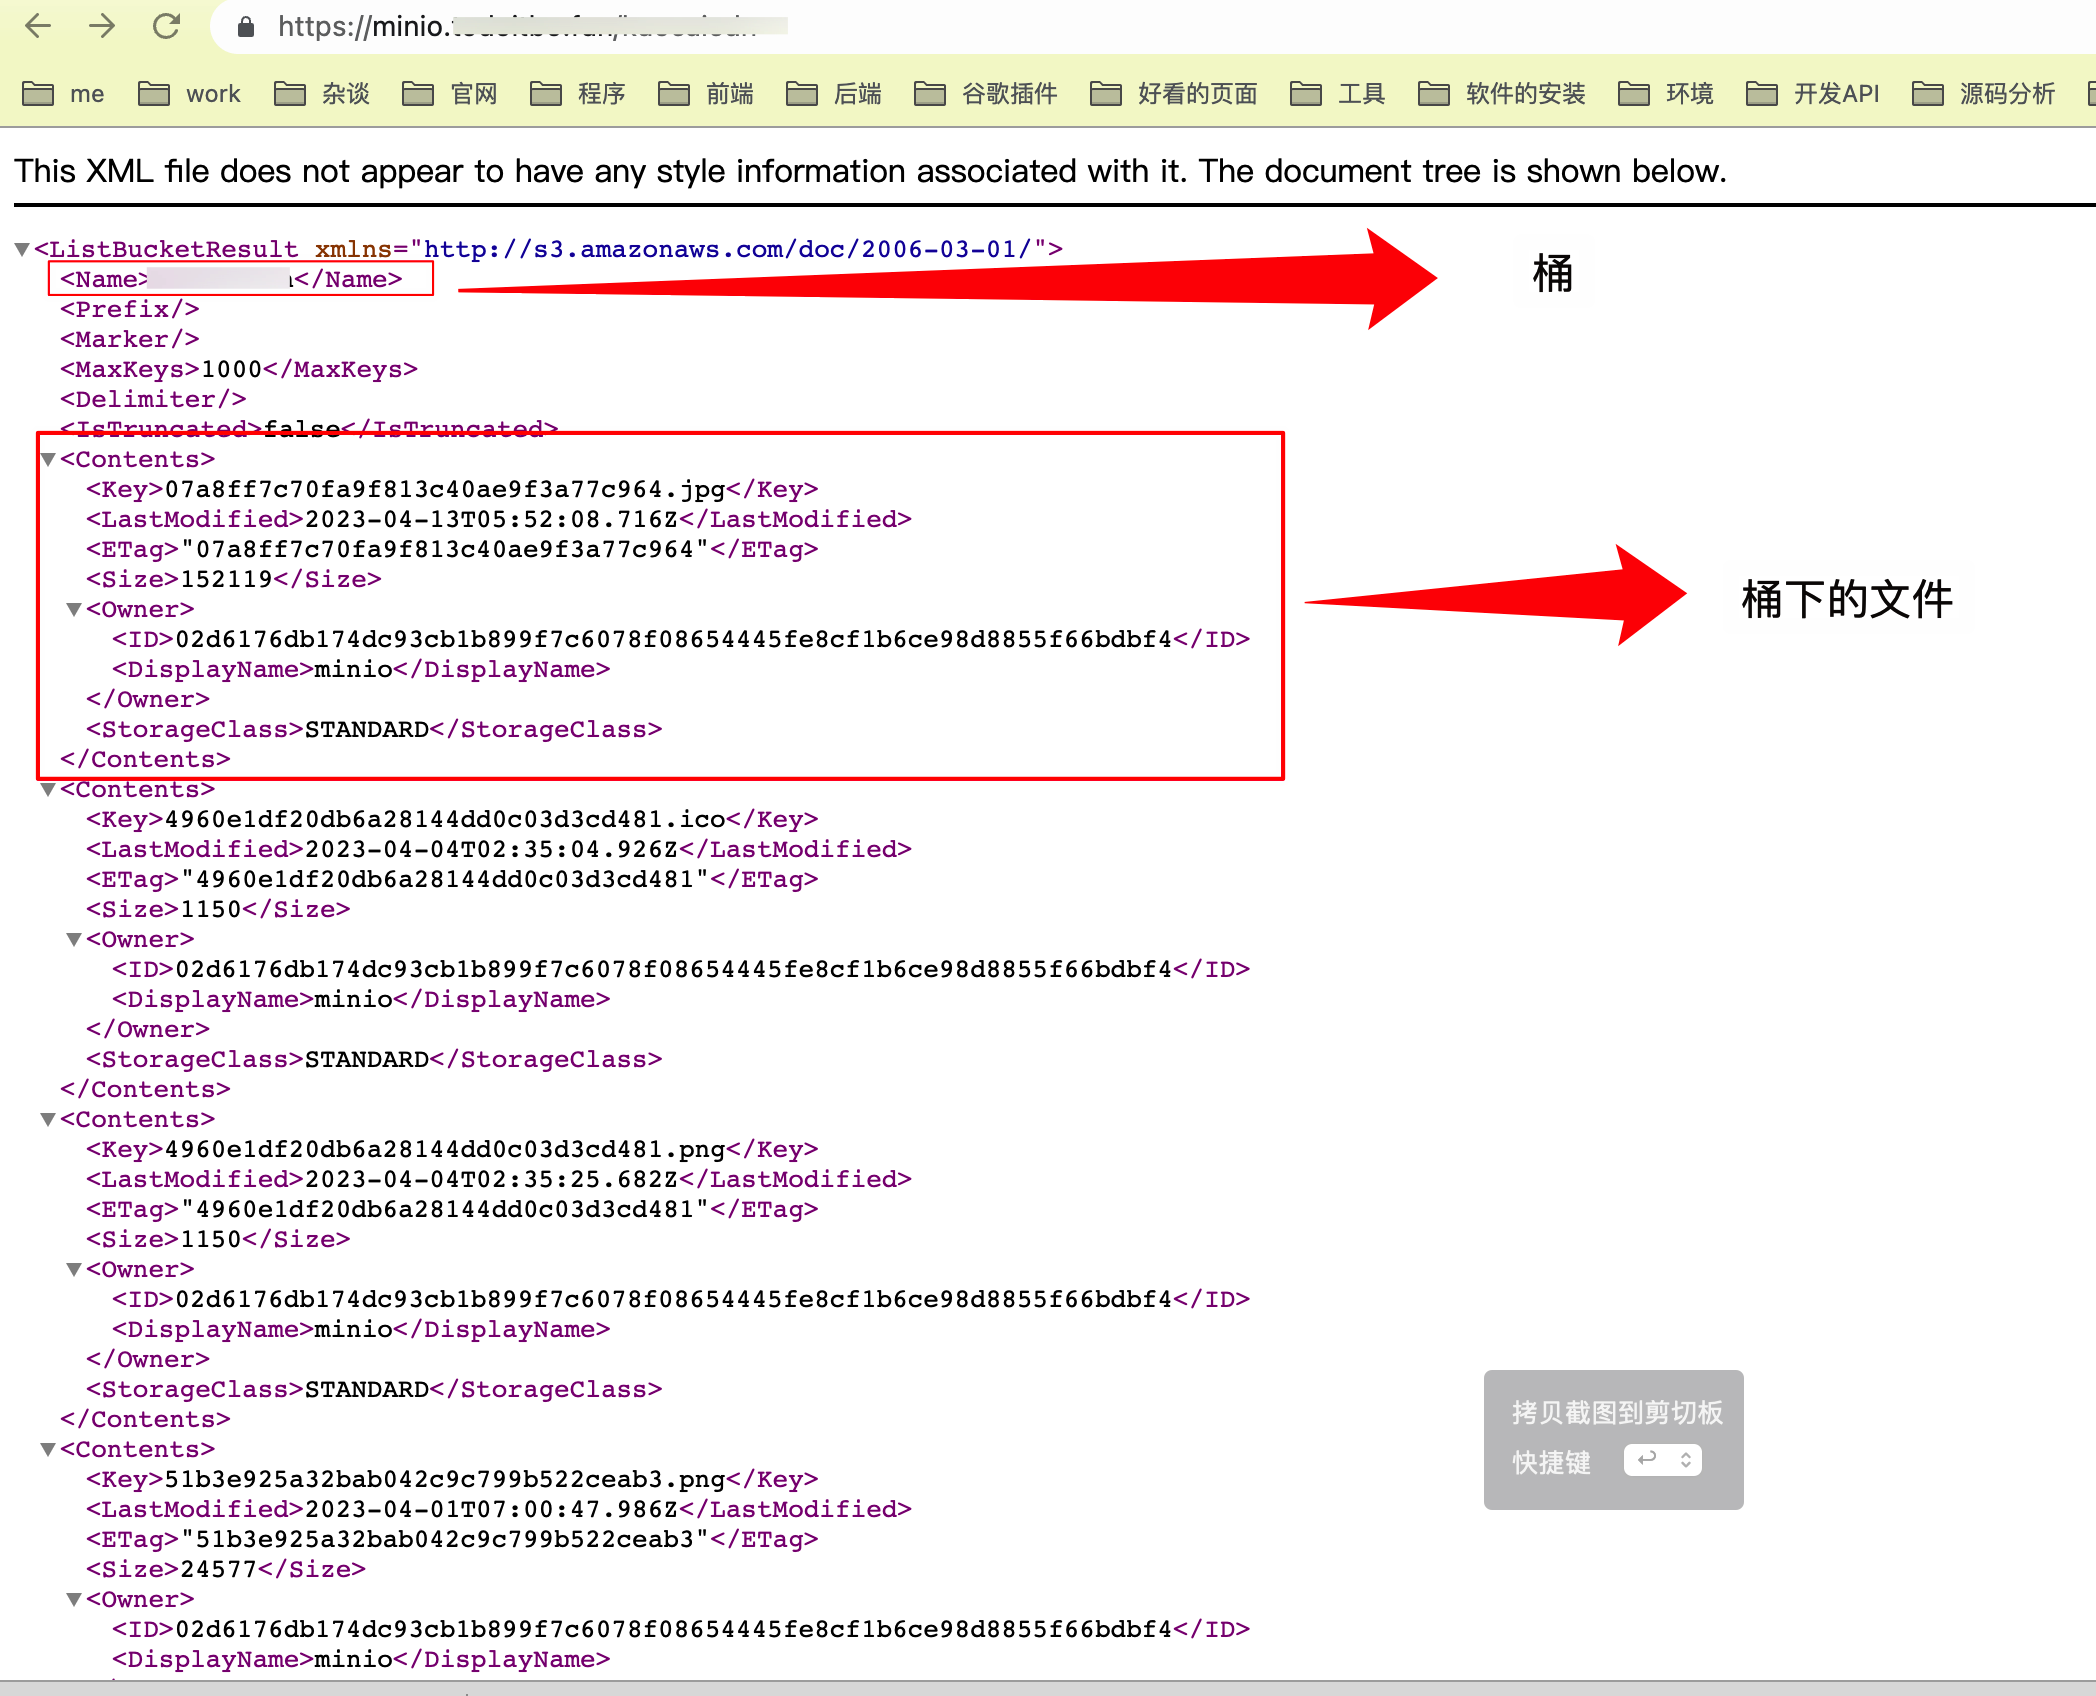Screen dimensions: 2096x1696
Task: Click shortcut selector in 拷贝截图到剪切板 popup
Action: coord(1662,1461)
